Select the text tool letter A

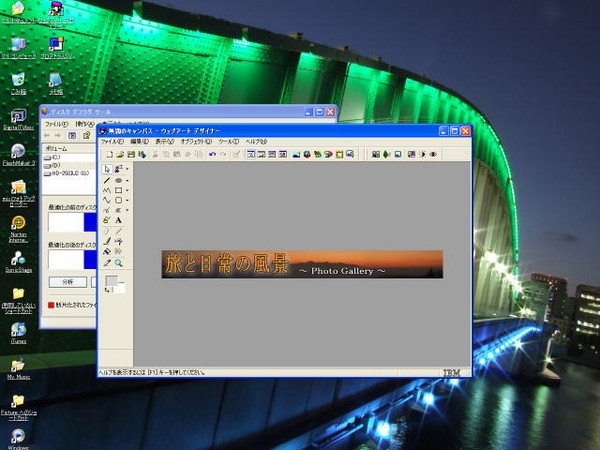coord(119,220)
